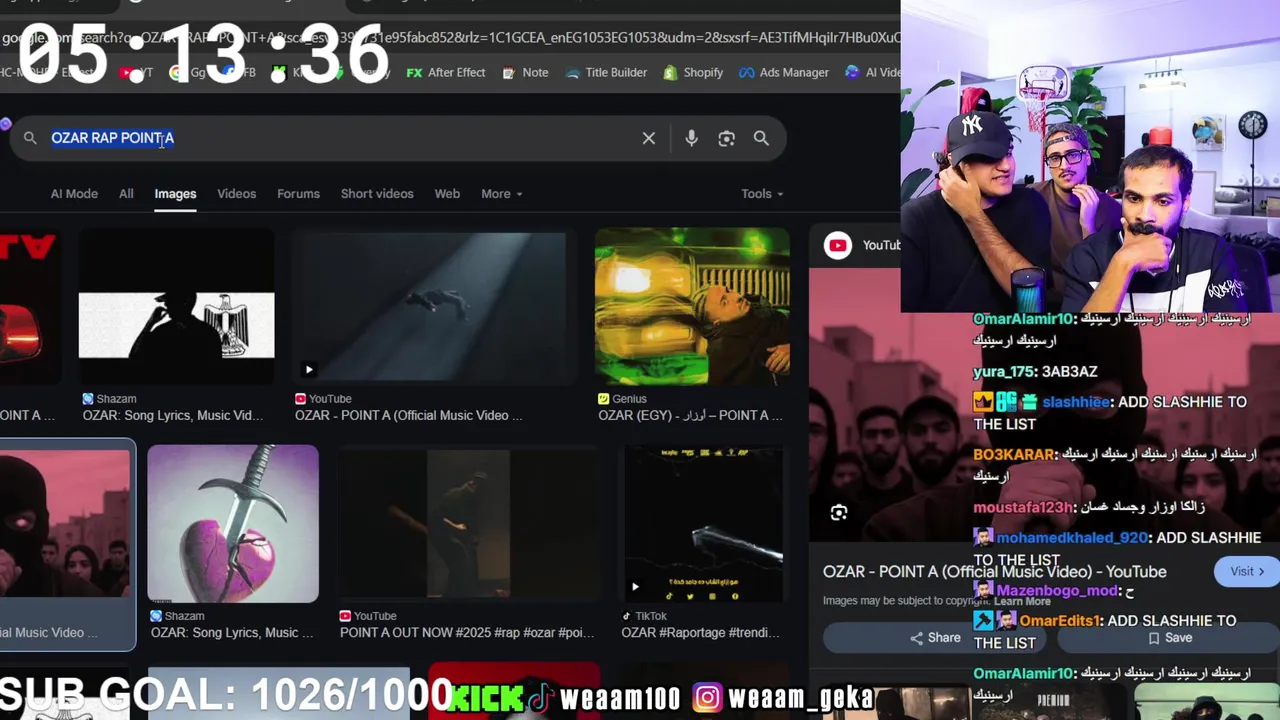This screenshot has width=1280, height=720.
Task: Switch to AI Mode tab
Action: 74,193
